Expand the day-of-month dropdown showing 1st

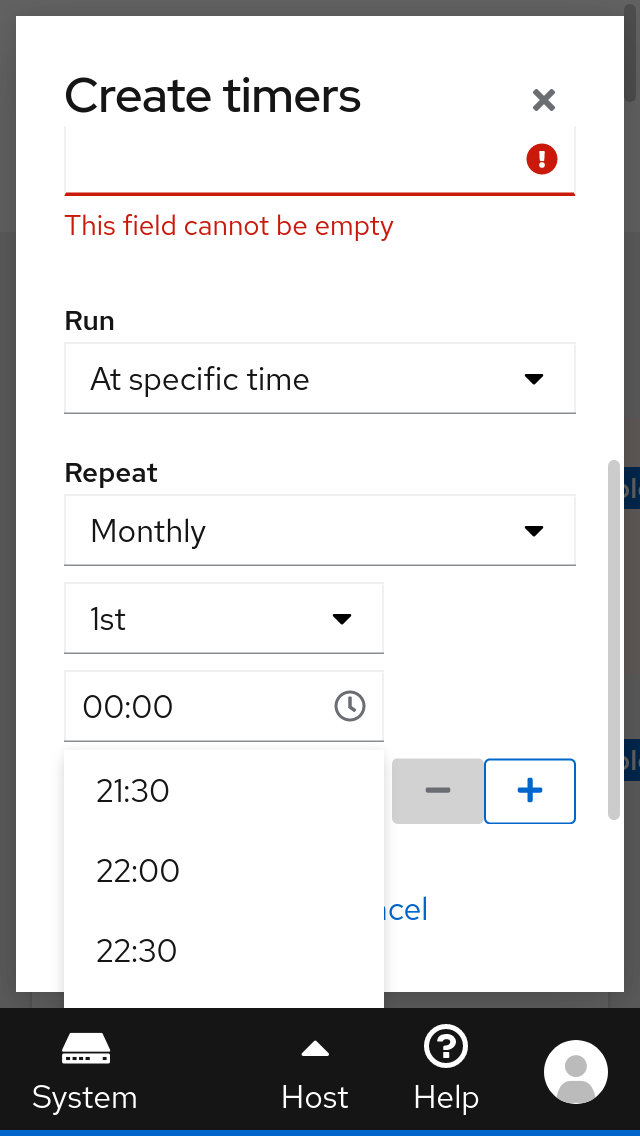pos(223,618)
